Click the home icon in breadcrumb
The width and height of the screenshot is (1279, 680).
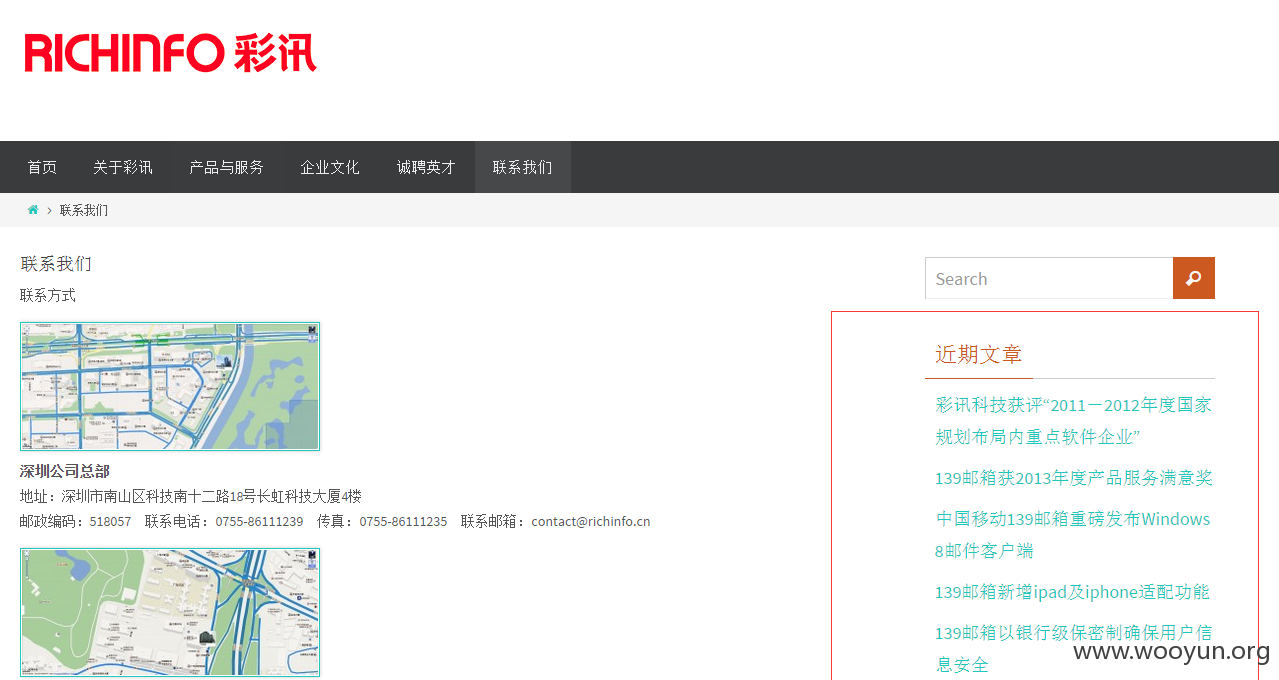click(33, 210)
